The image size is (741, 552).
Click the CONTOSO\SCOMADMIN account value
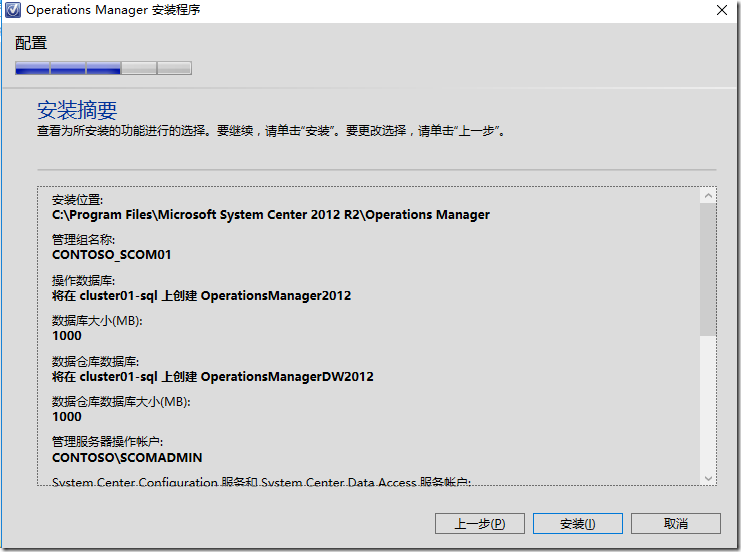tap(127, 457)
